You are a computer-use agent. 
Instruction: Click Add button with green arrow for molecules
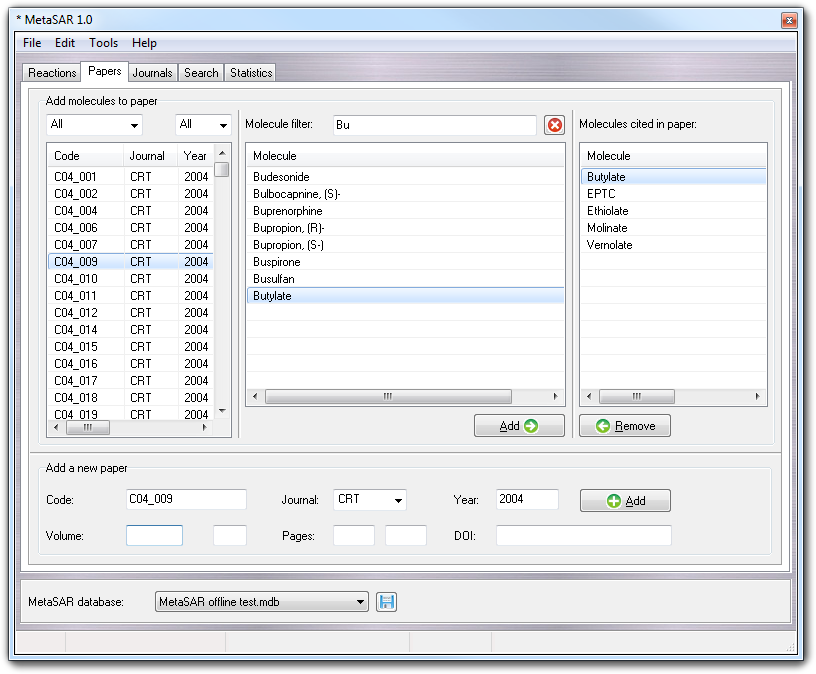[x=519, y=426]
